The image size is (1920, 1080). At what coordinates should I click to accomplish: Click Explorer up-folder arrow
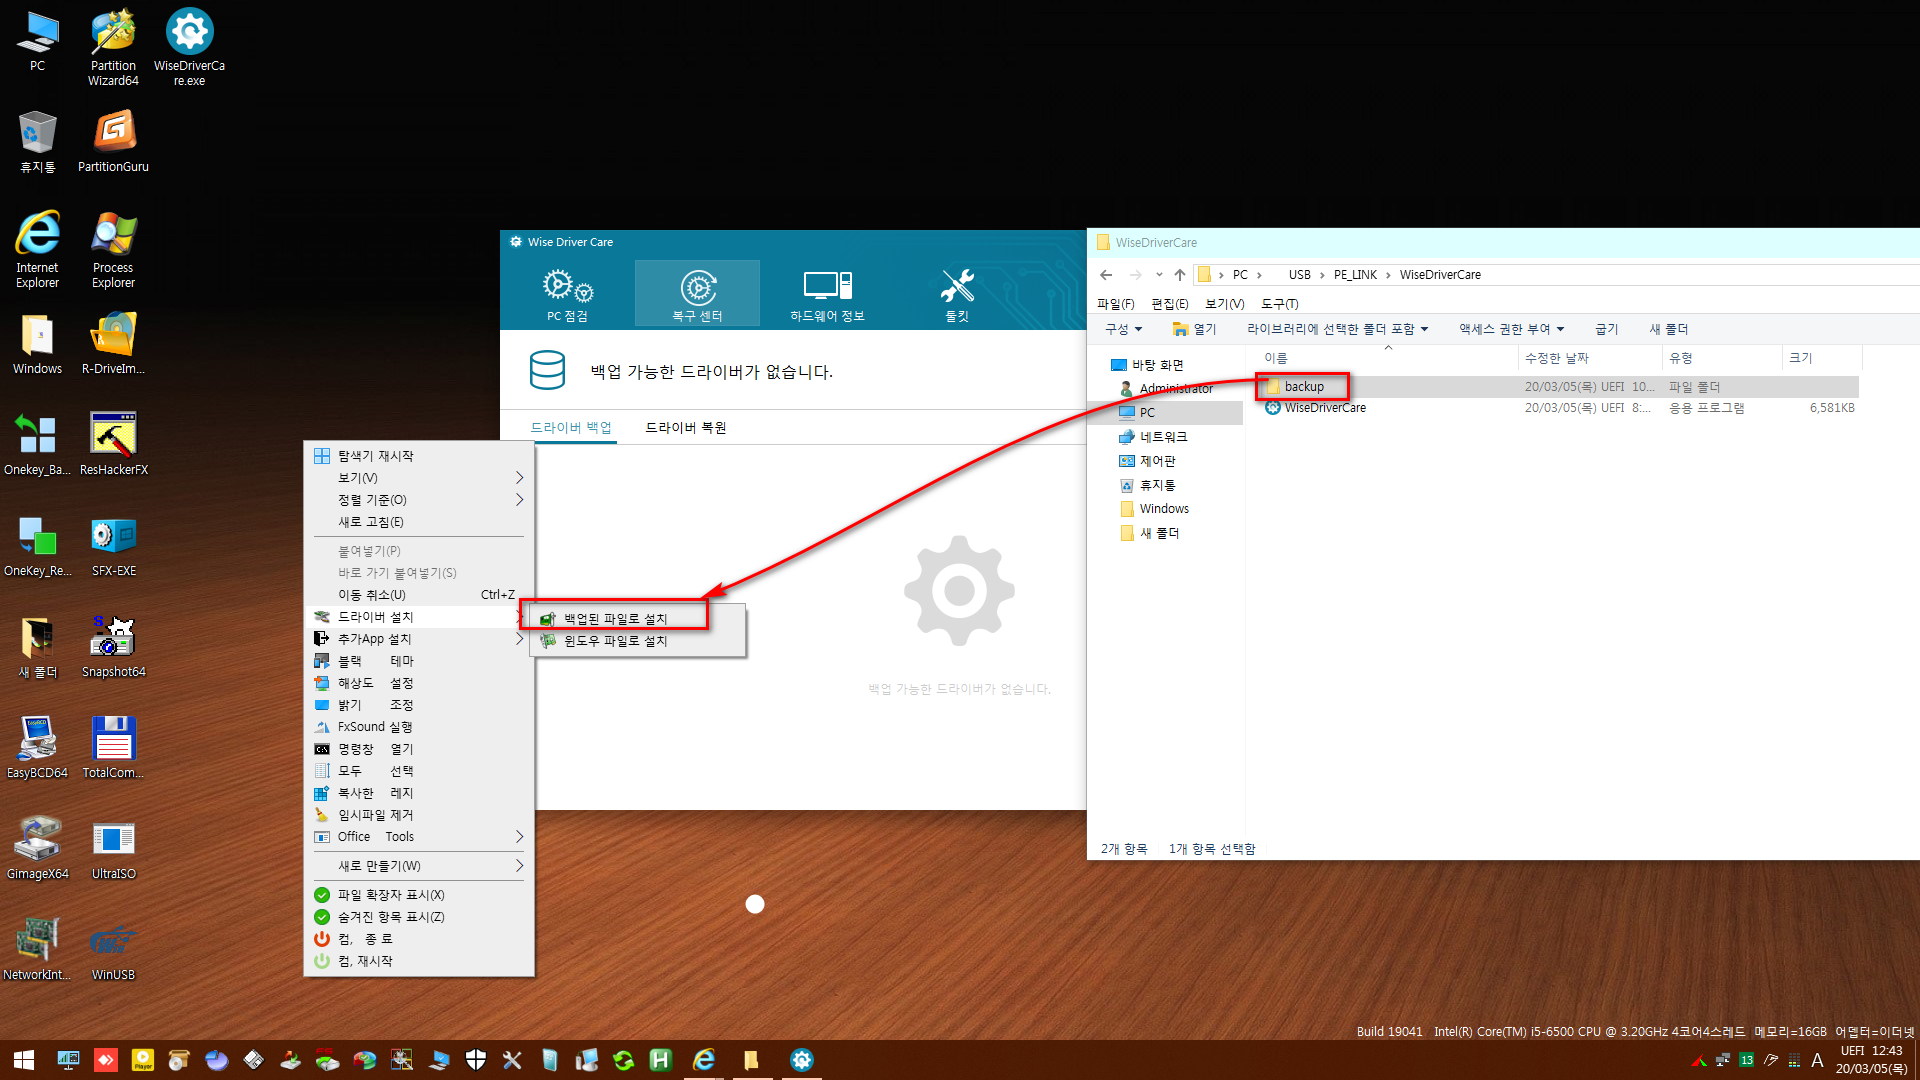pyautogui.click(x=1180, y=275)
